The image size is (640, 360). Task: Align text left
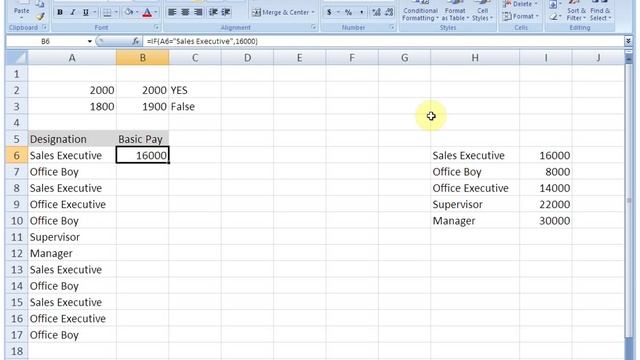tap(172, 12)
